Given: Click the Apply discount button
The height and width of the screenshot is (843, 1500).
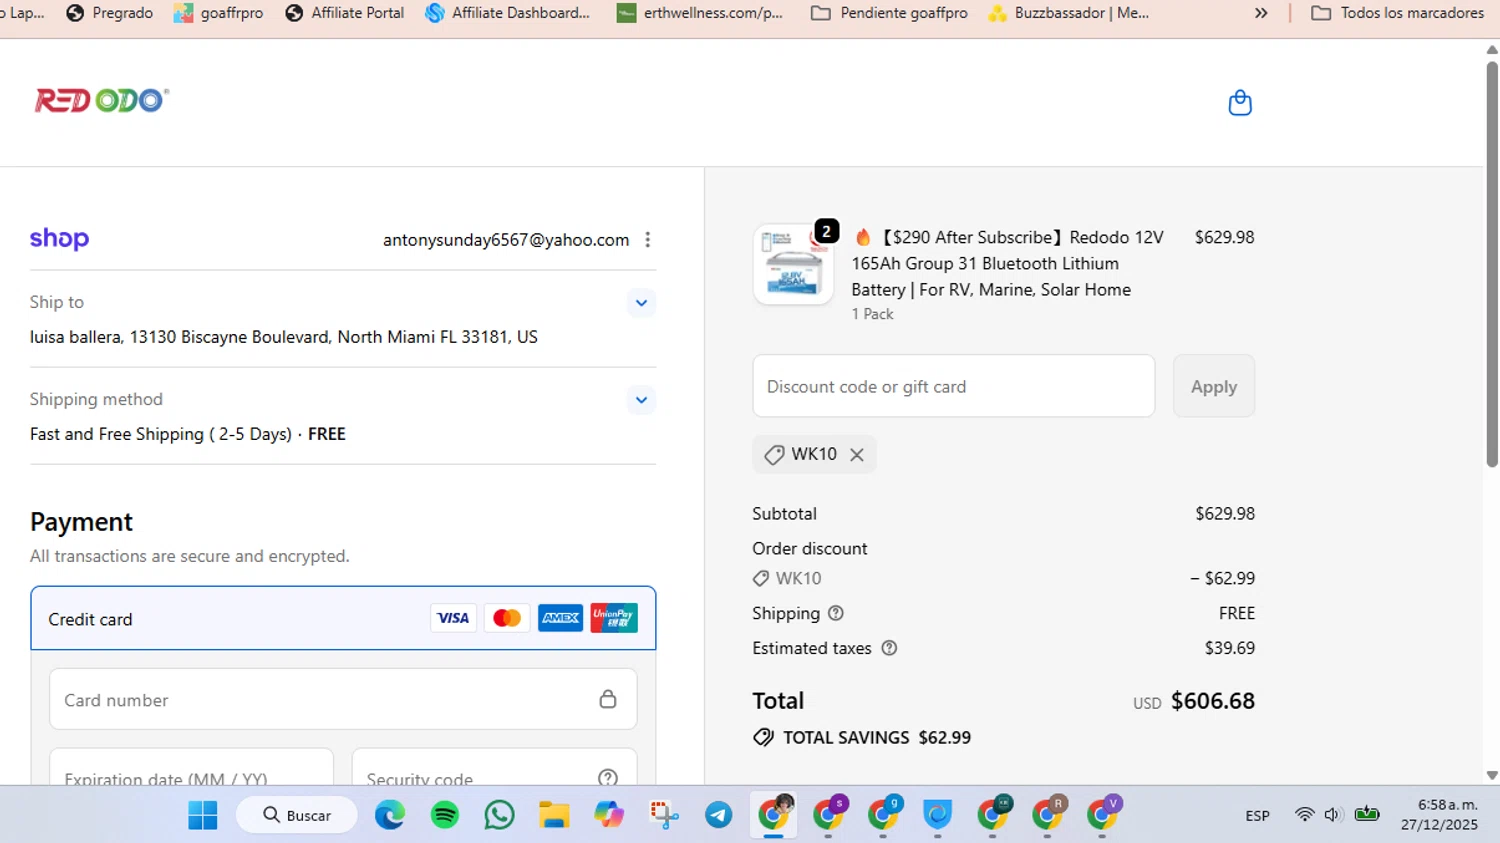Looking at the screenshot, I should pyautogui.click(x=1214, y=386).
